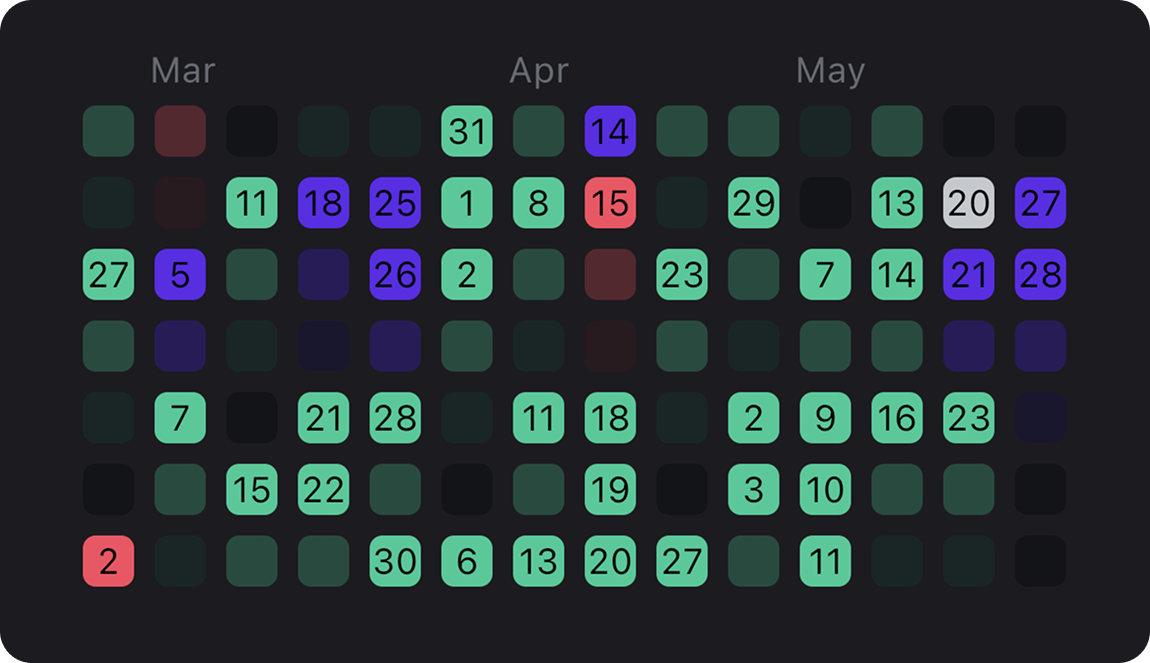Click the red March 2 cell
1150x663 pixels.
(x=107, y=562)
